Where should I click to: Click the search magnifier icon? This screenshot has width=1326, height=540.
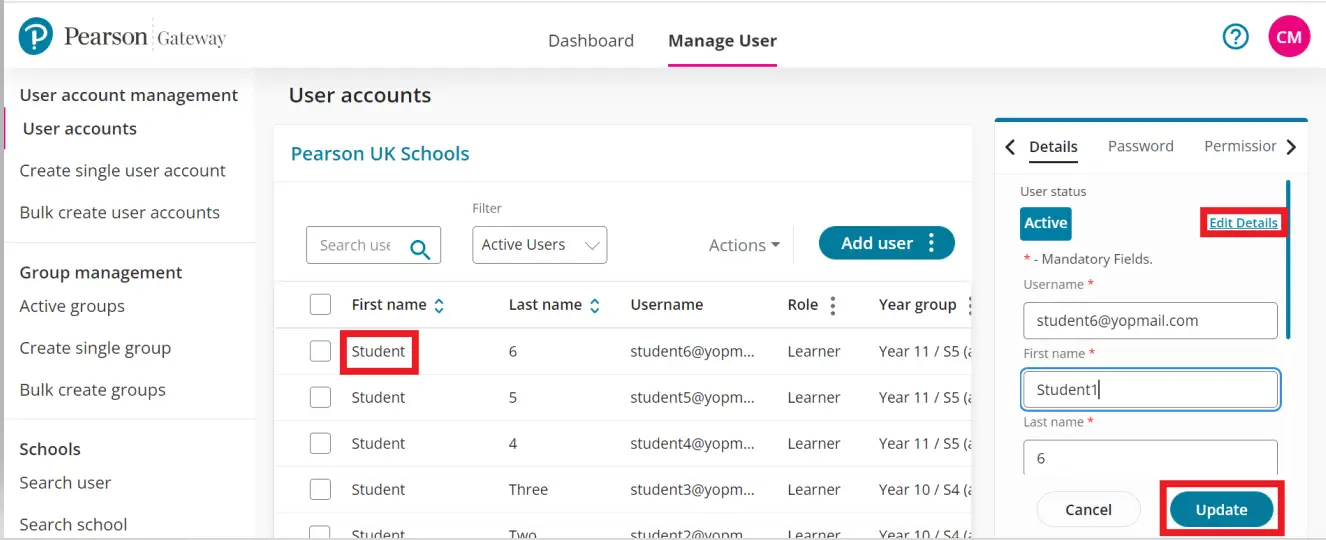(420, 248)
